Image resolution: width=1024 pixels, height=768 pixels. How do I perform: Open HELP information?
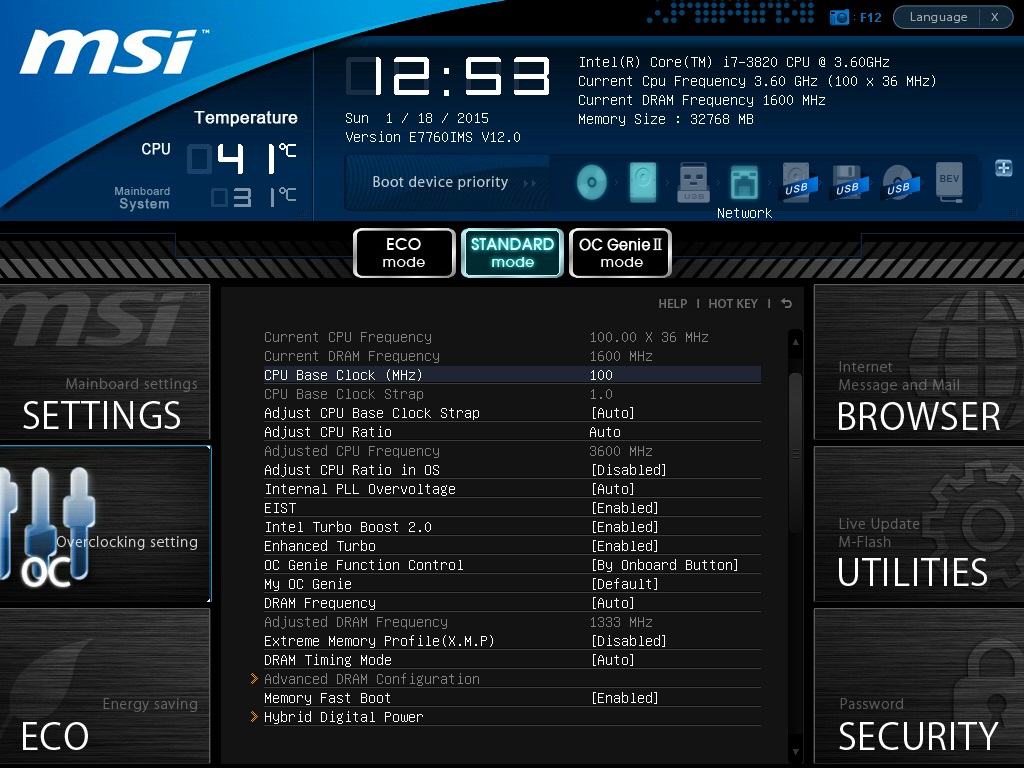(x=673, y=304)
